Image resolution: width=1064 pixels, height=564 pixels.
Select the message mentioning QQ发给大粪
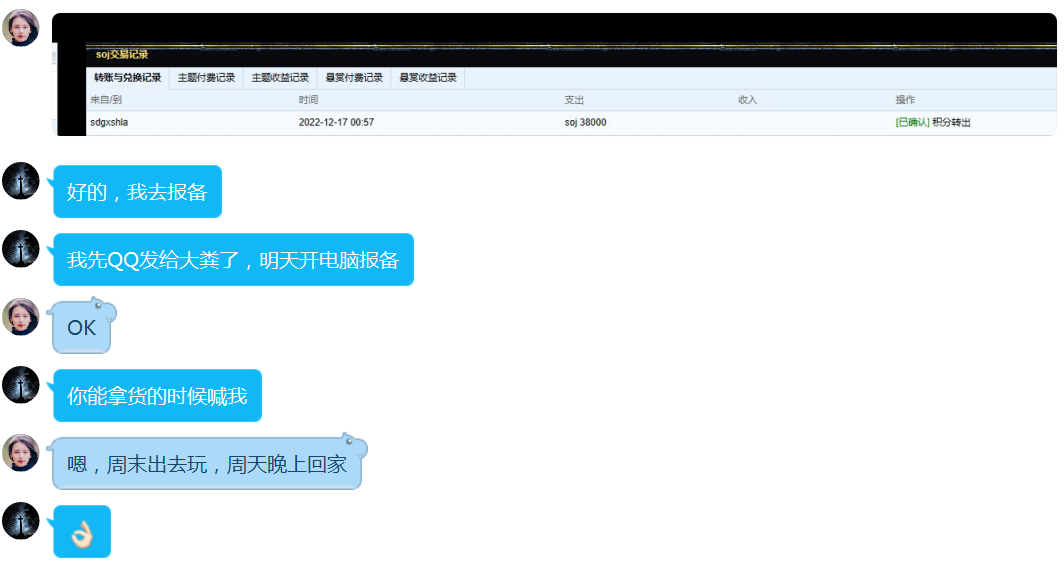pyautogui.click(x=233, y=260)
